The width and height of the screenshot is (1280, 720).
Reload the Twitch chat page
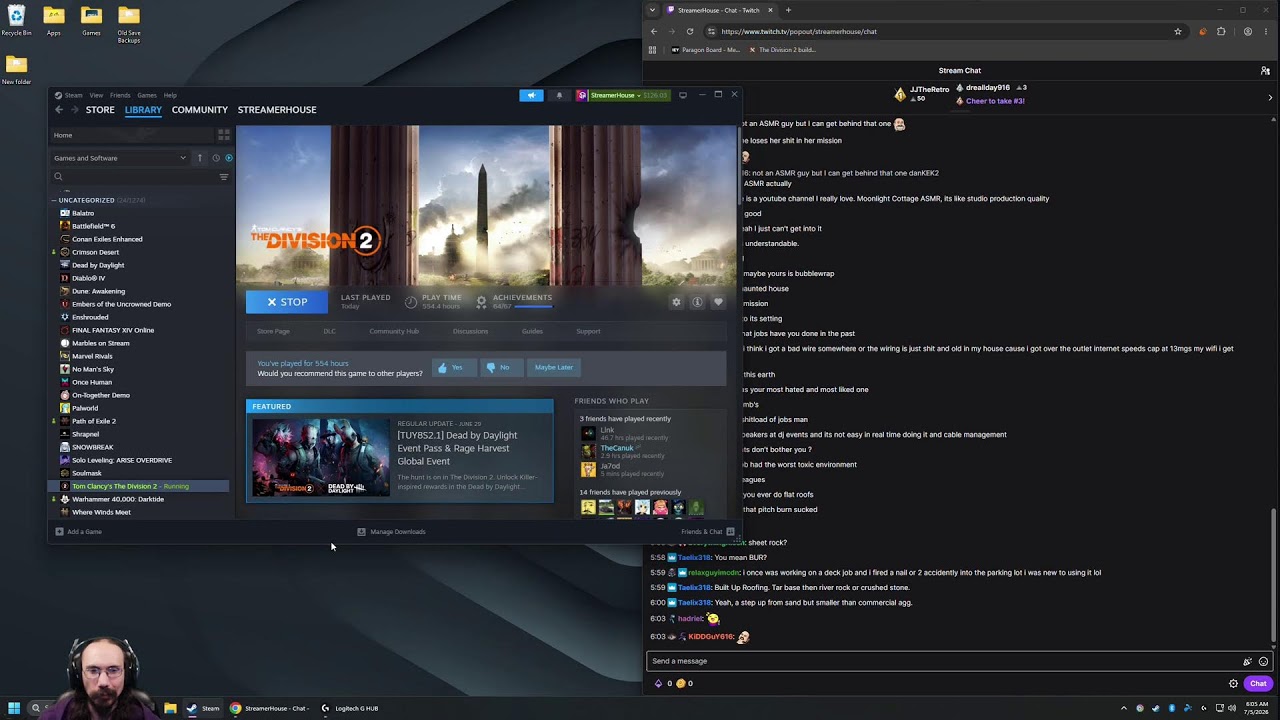(x=690, y=31)
